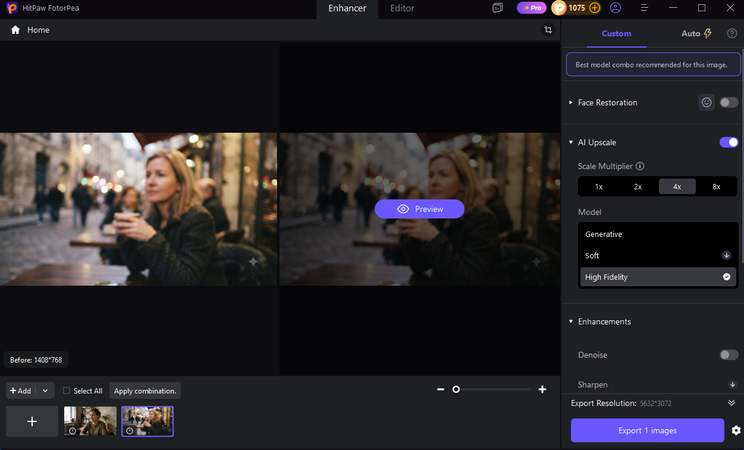Image resolution: width=744 pixels, height=450 pixels.
Task: Open the user account profile icon
Action: pos(615,8)
